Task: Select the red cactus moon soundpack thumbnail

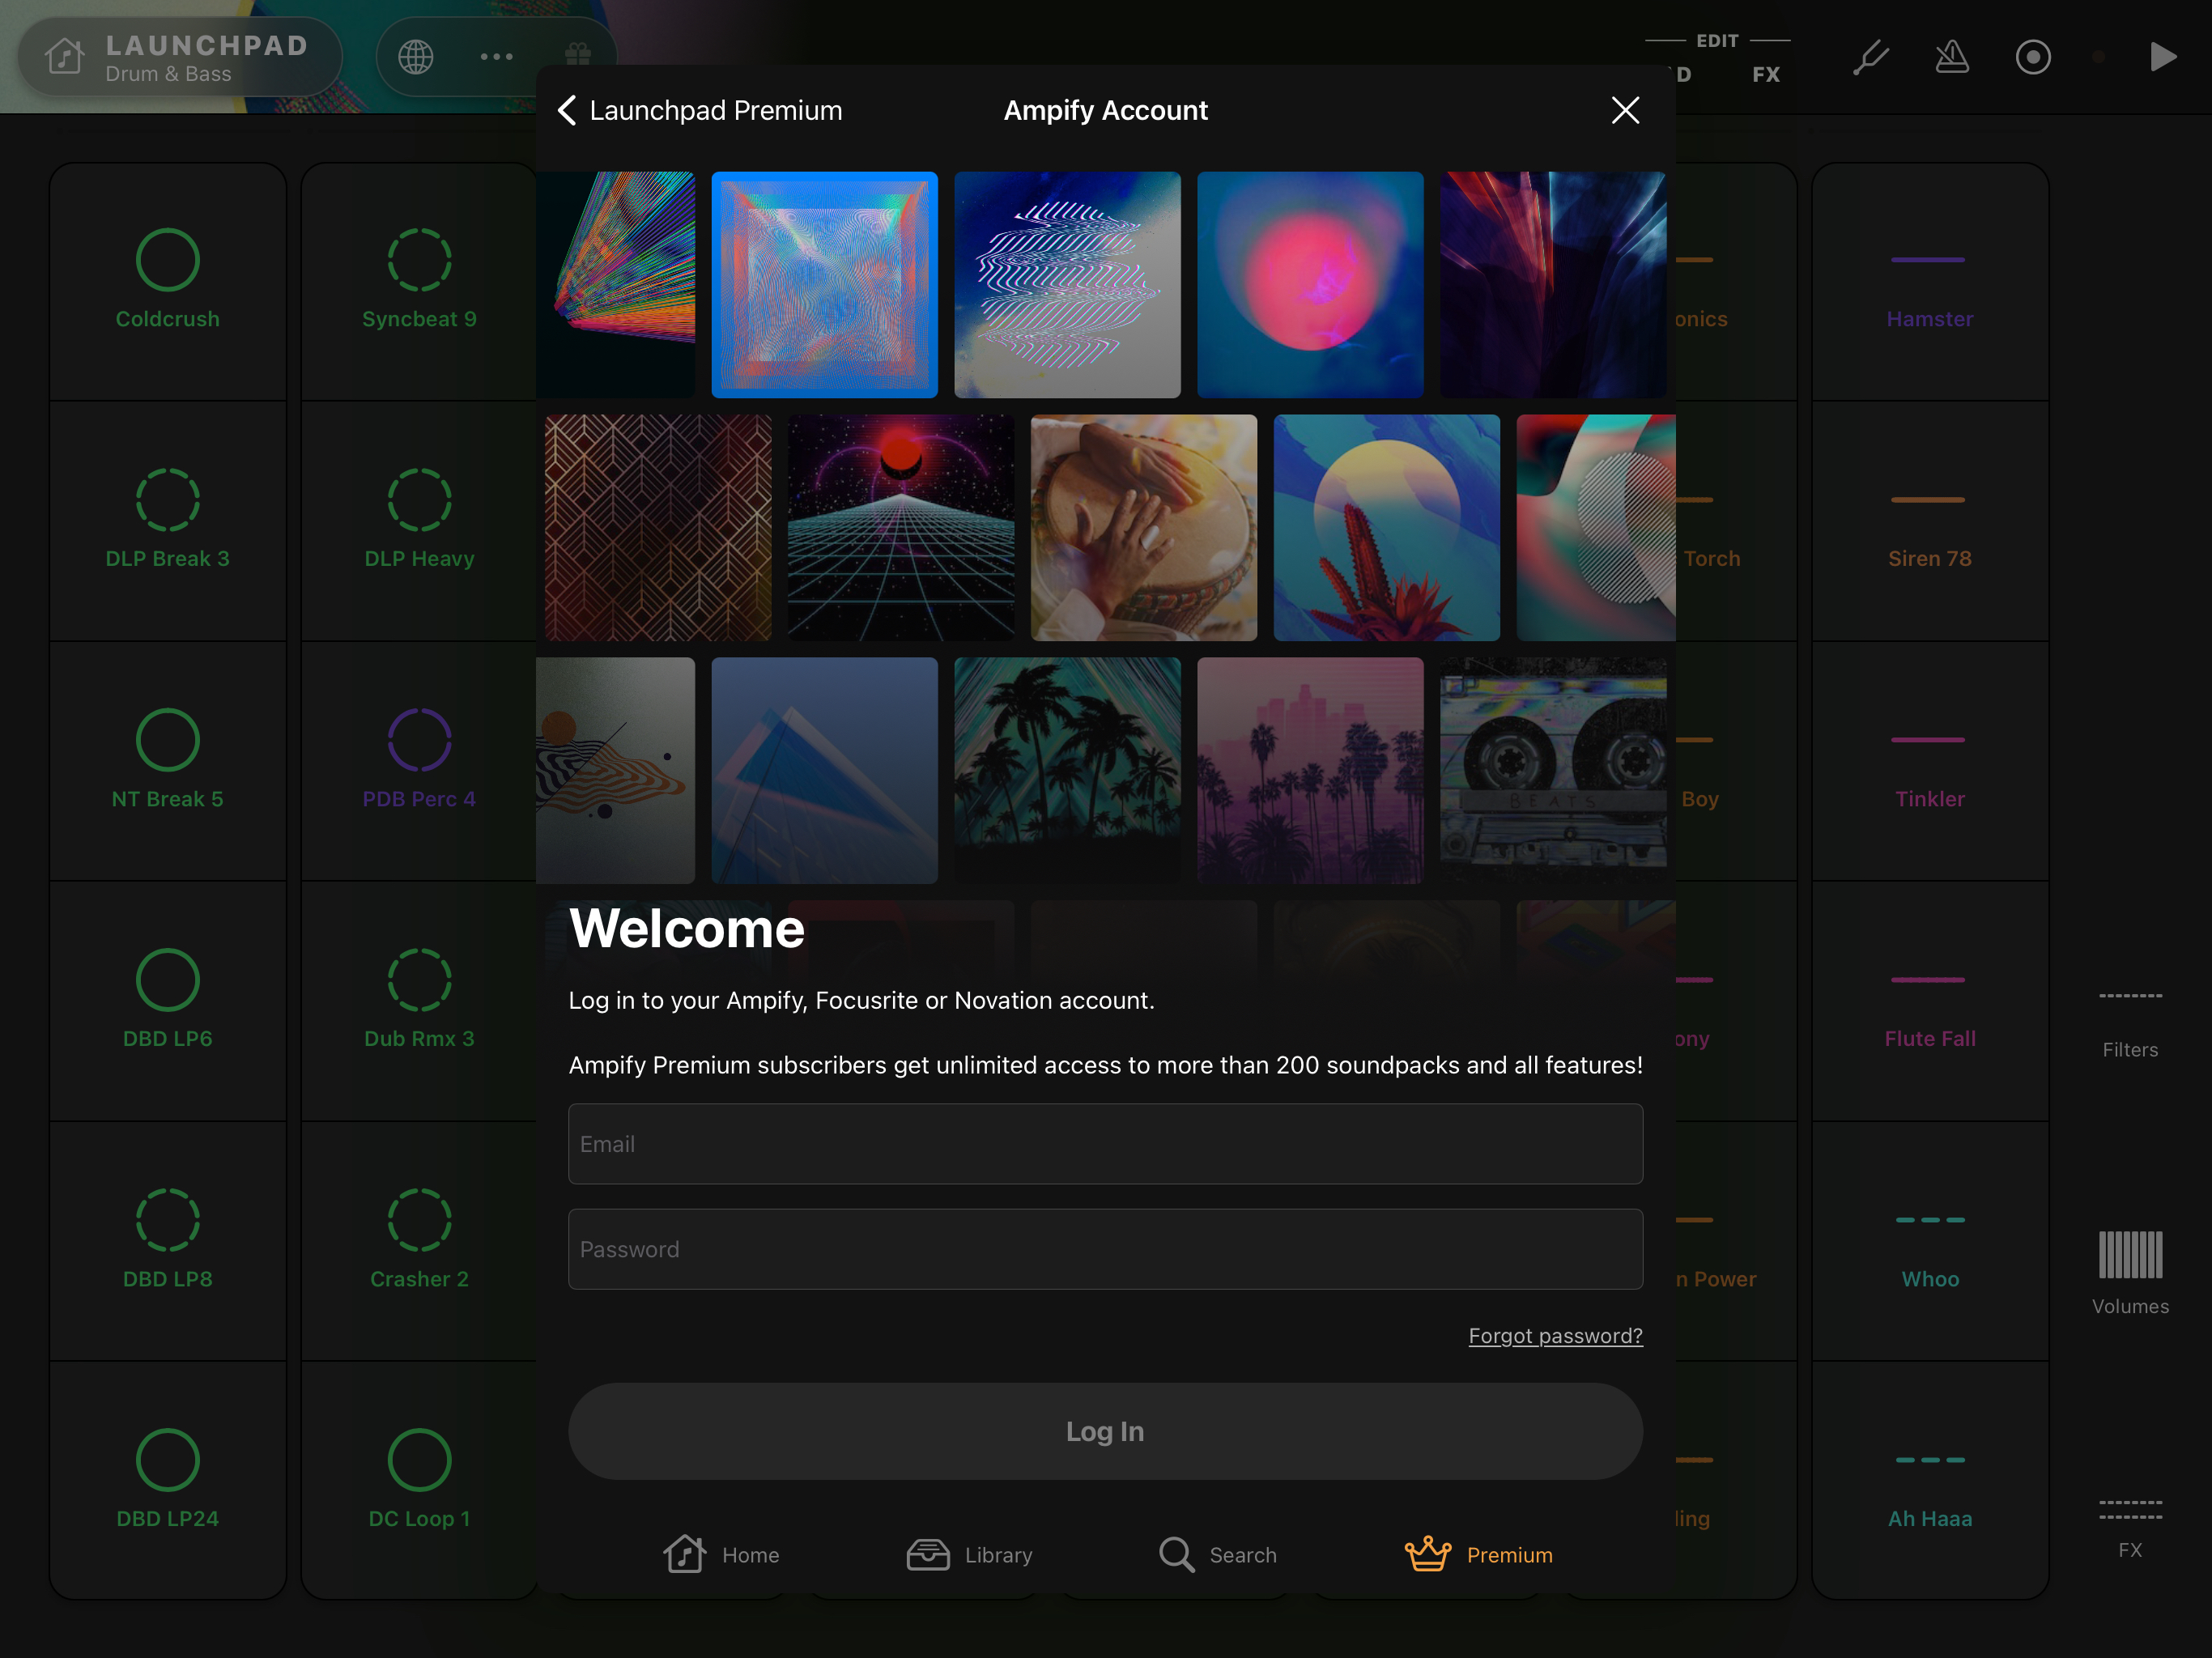Action: (x=1387, y=528)
